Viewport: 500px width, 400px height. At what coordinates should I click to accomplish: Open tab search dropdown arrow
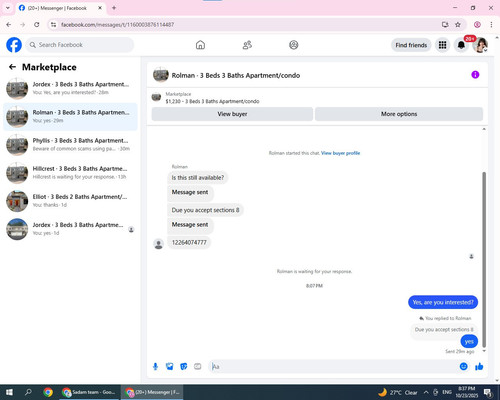[8, 8]
